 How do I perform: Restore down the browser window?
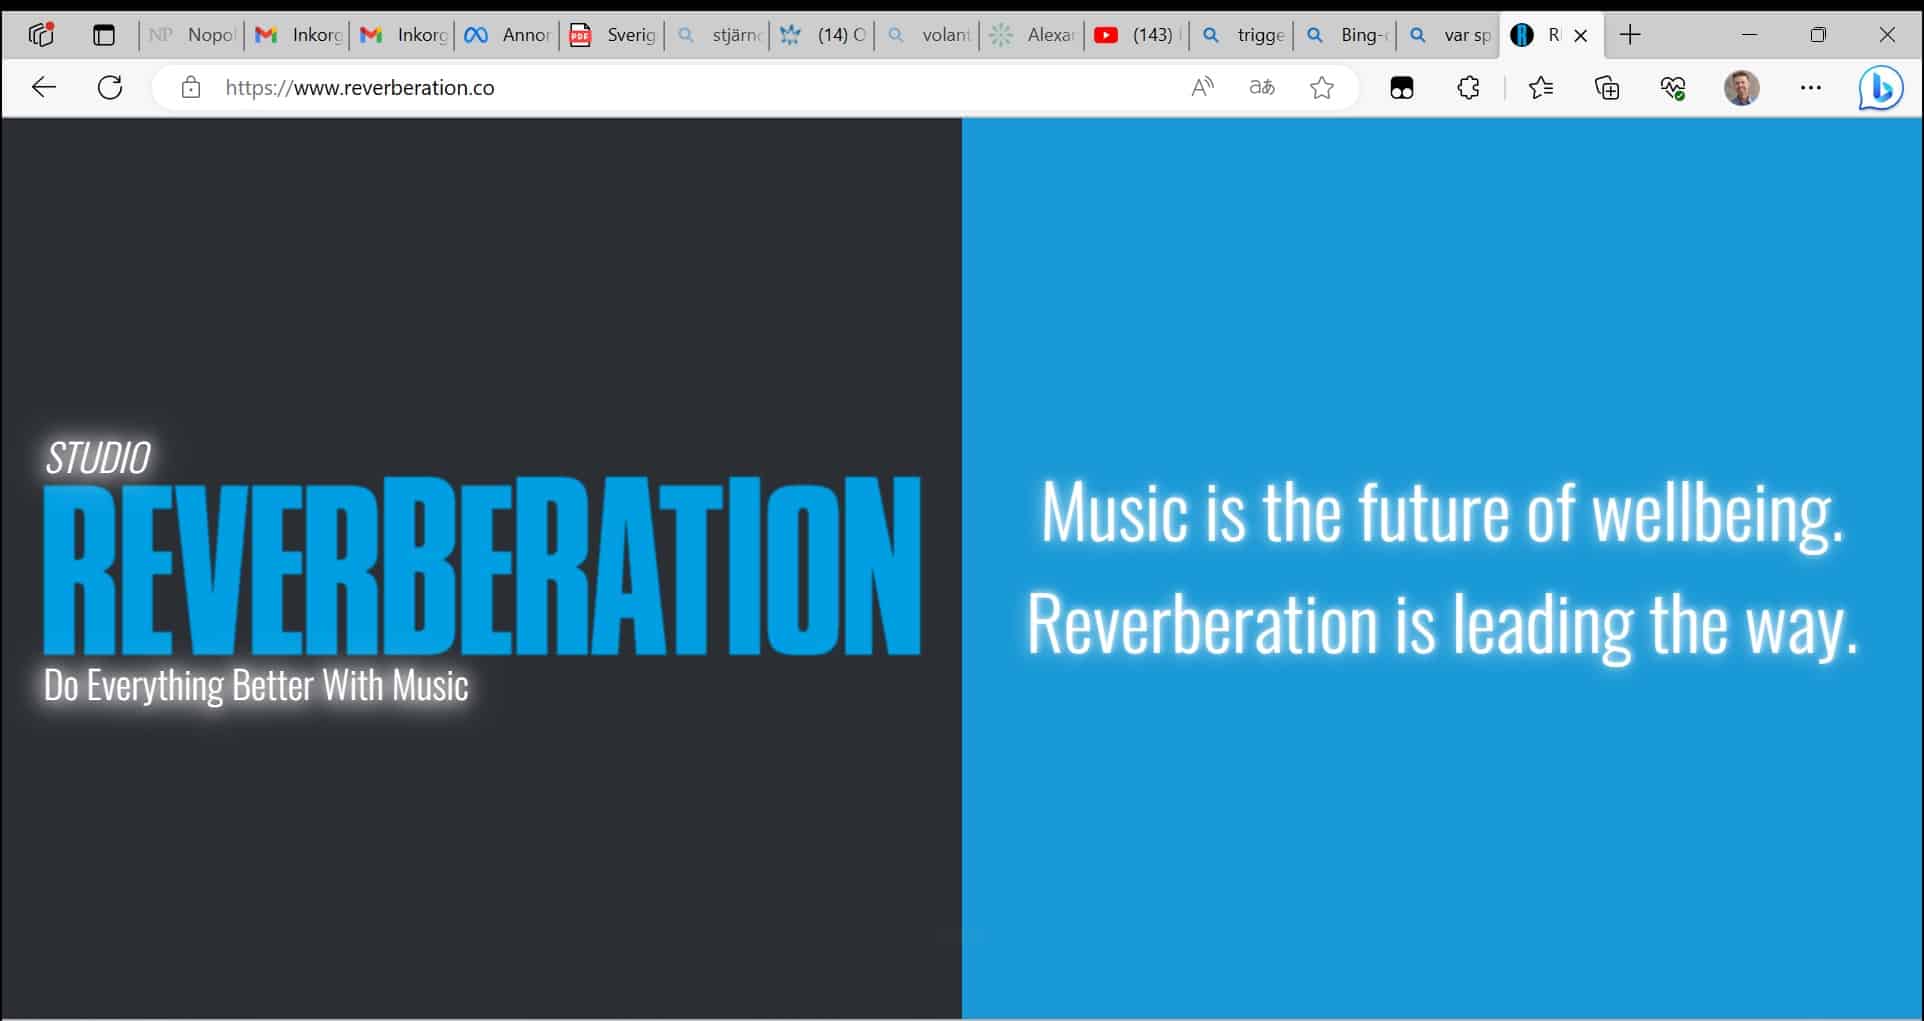[x=1818, y=35]
